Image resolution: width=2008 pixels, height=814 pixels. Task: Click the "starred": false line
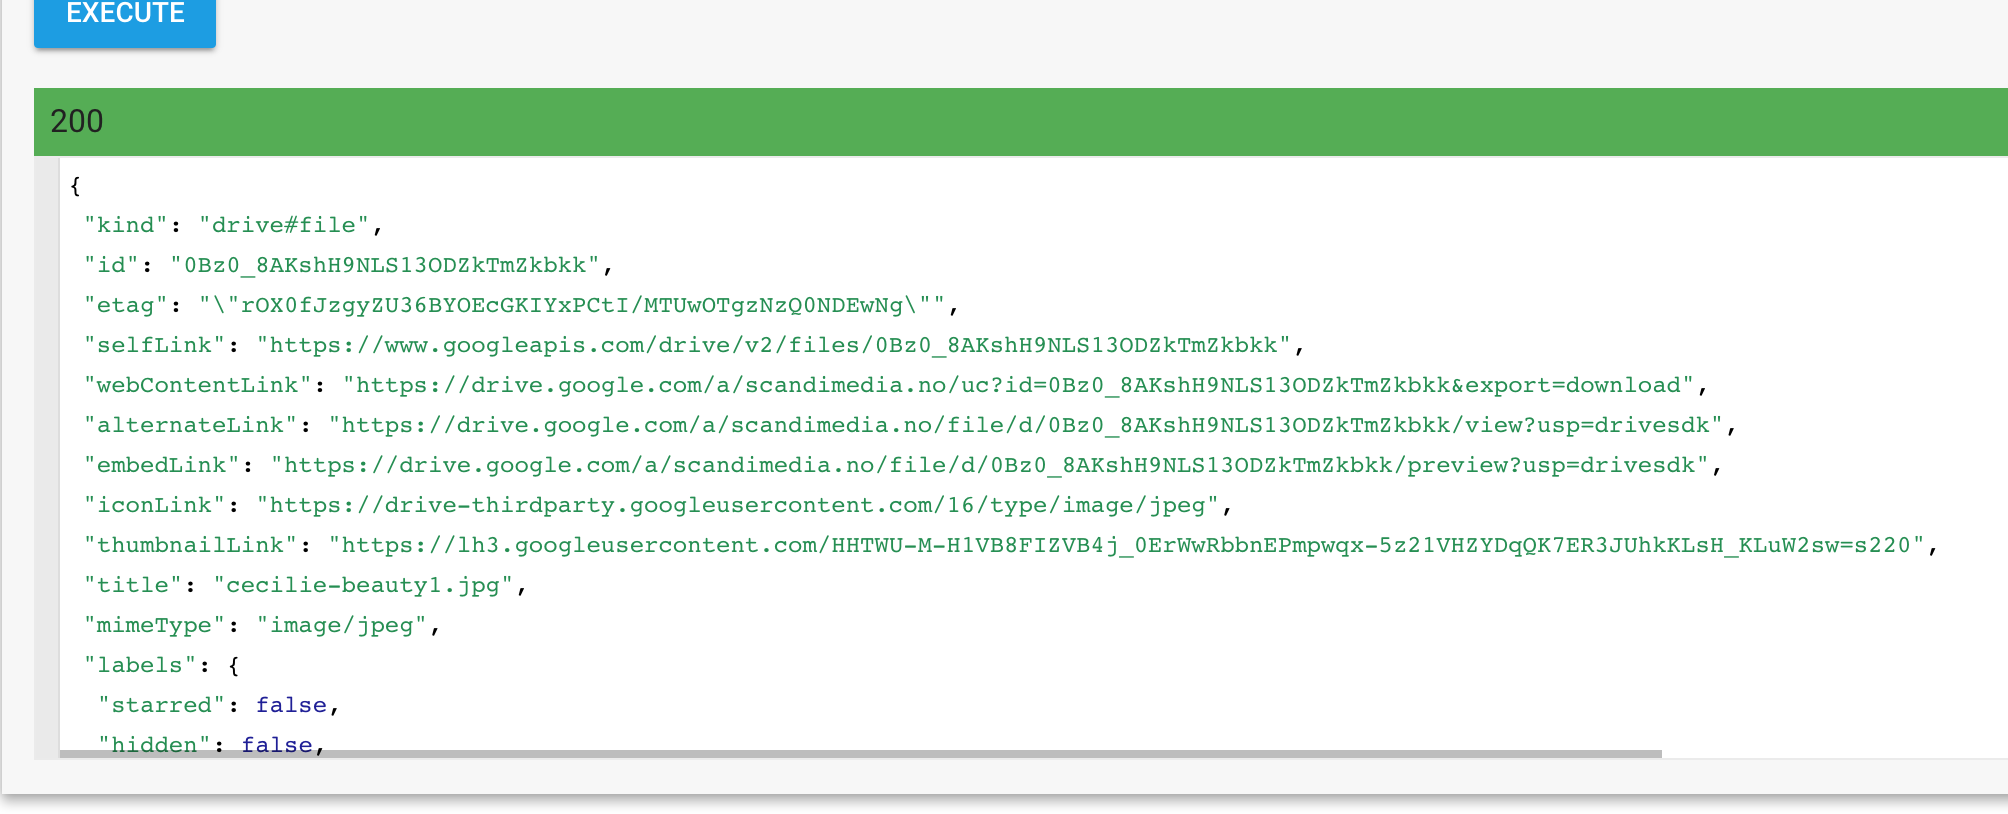[219, 705]
